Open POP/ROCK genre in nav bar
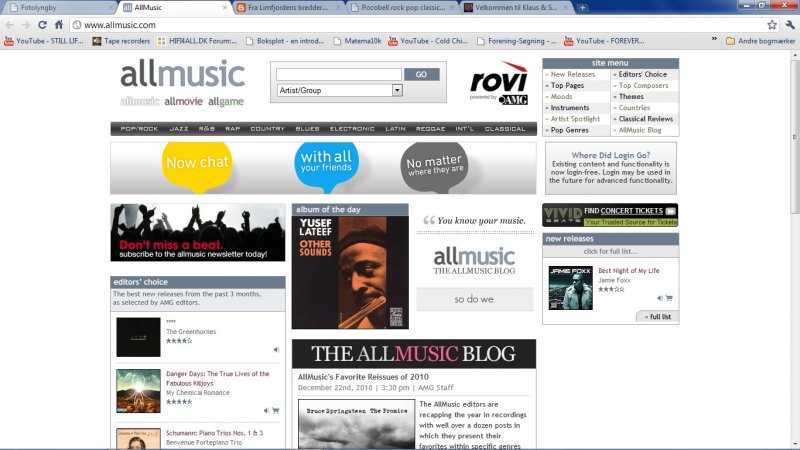This screenshot has height=450, width=800. pyautogui.click(x=139, y=129)
